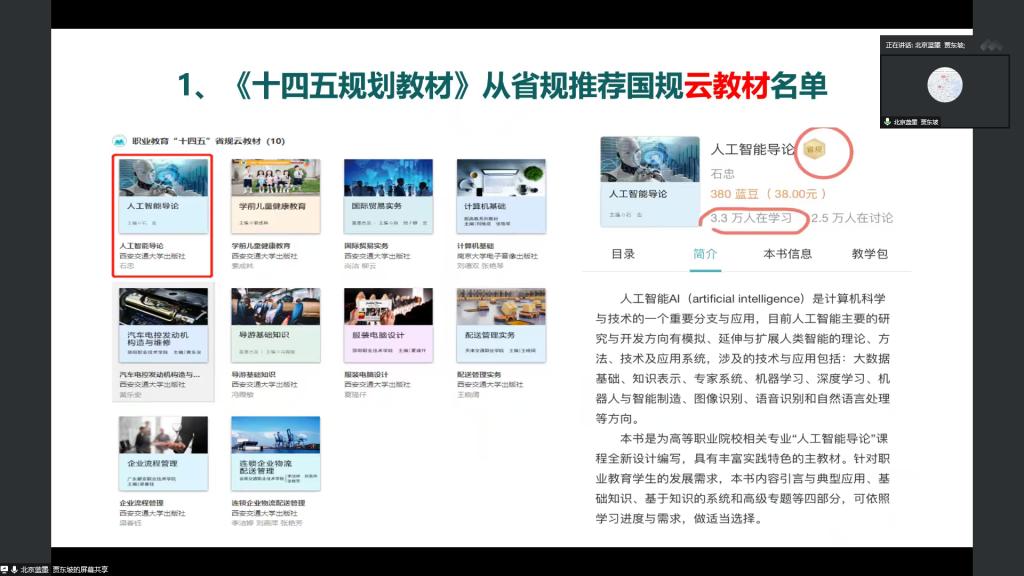The image size is (1024, 576).
Task: Switch to the 简介 tab
Action: coord(705,254)
